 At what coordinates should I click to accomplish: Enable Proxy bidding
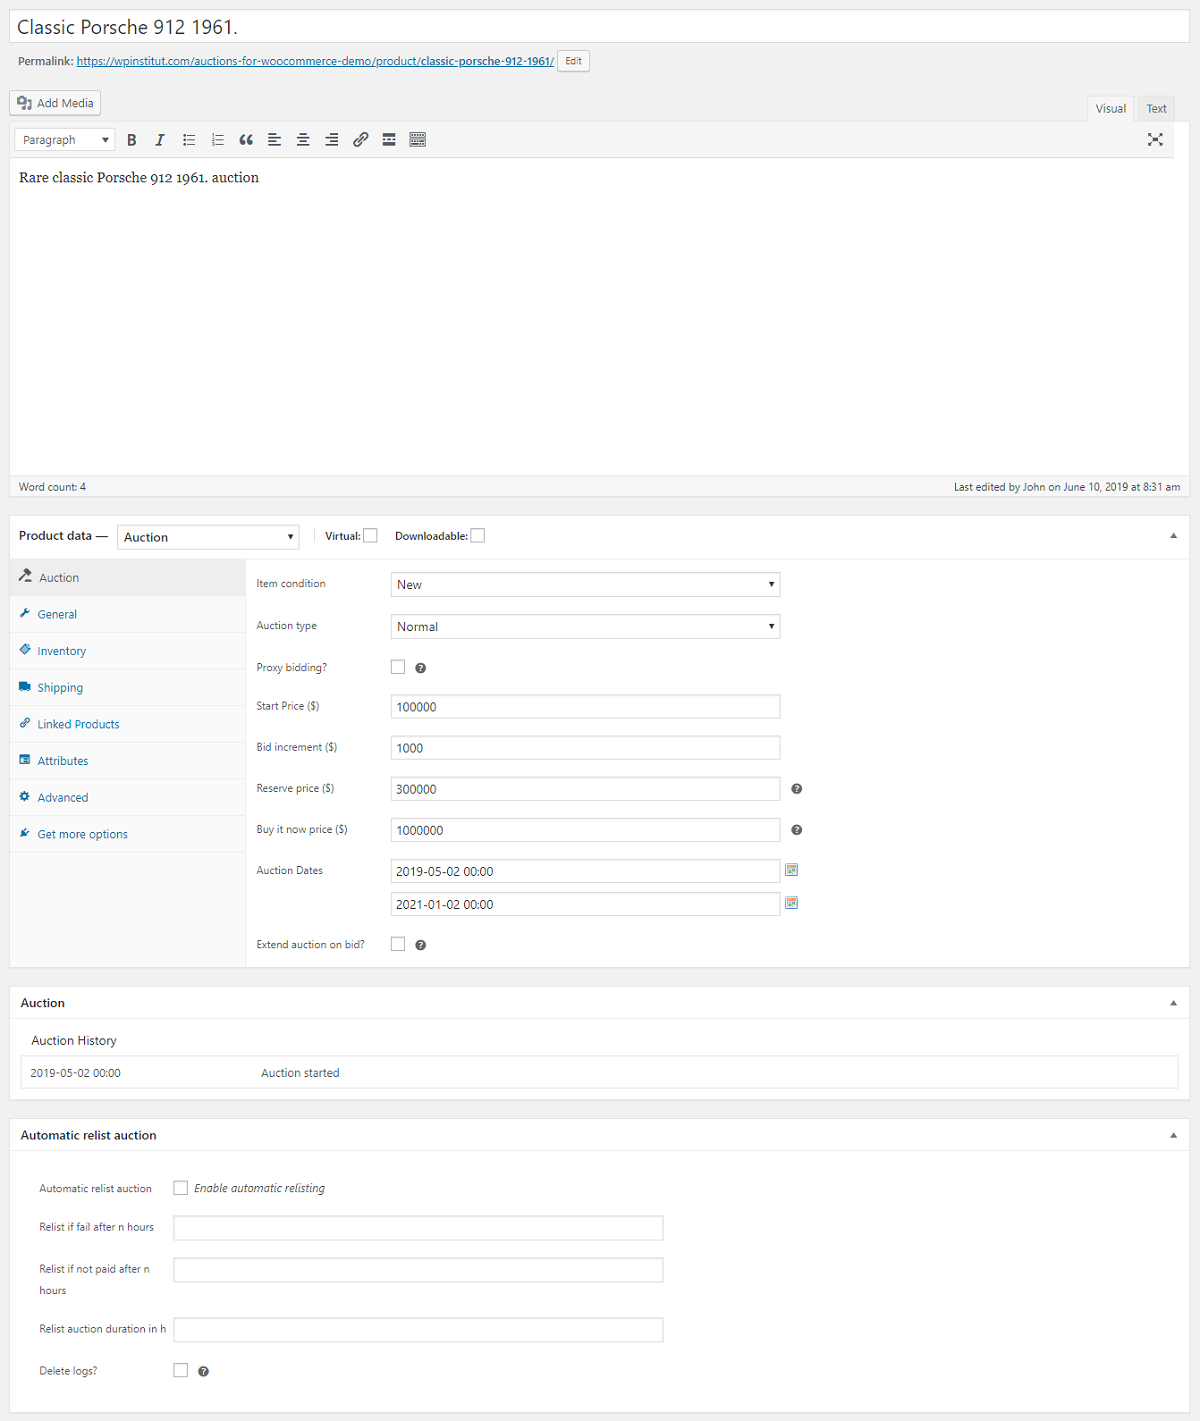pos(397,666)
